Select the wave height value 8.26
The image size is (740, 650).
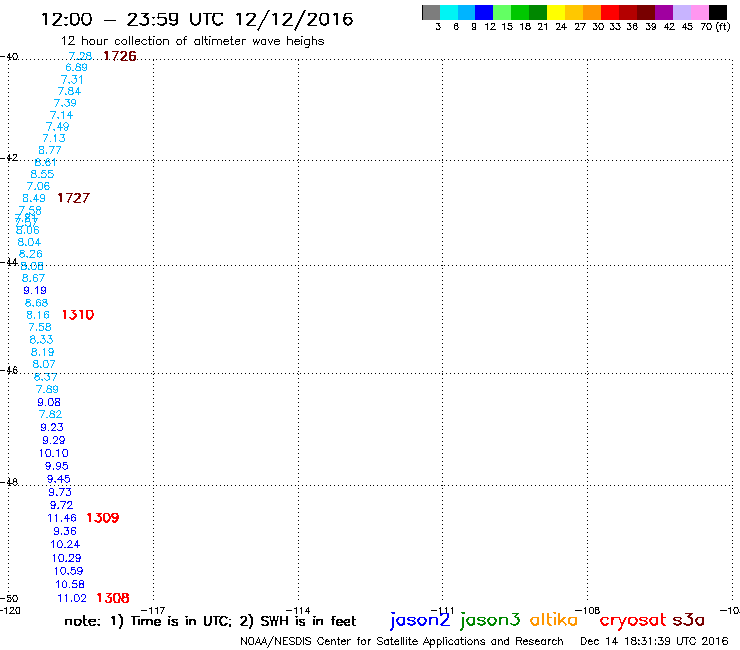click(x=31, y=254)
